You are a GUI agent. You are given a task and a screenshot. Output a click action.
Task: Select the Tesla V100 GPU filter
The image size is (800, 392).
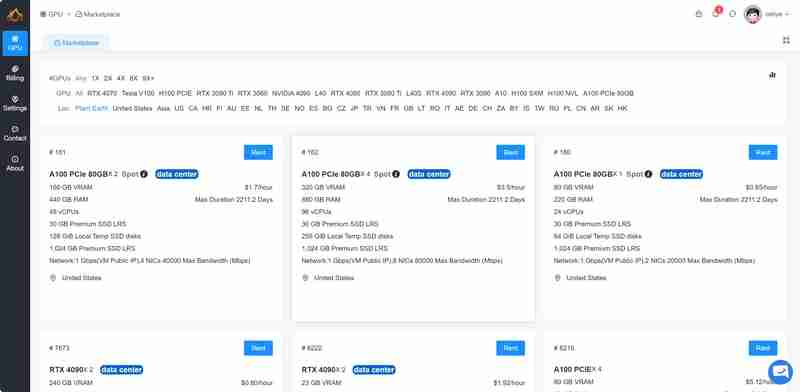138,93
